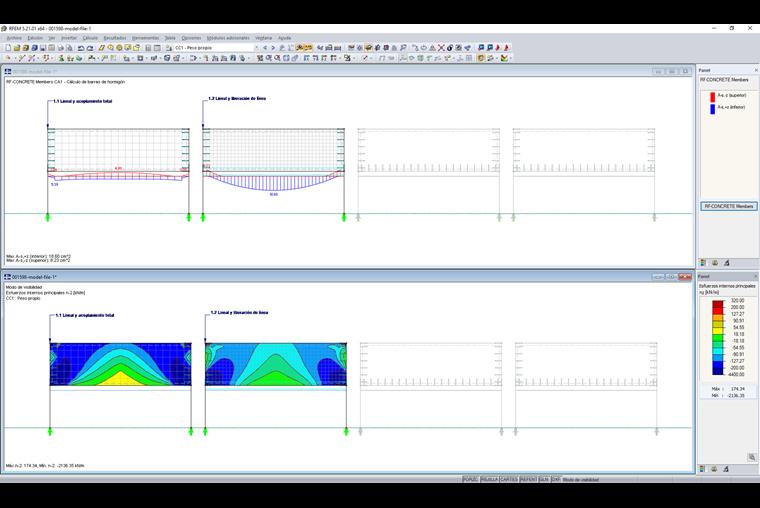Open the Cálculo menu
Image resolution: width=760 pixels, height=508 pixels.
(x=90, y=38)
